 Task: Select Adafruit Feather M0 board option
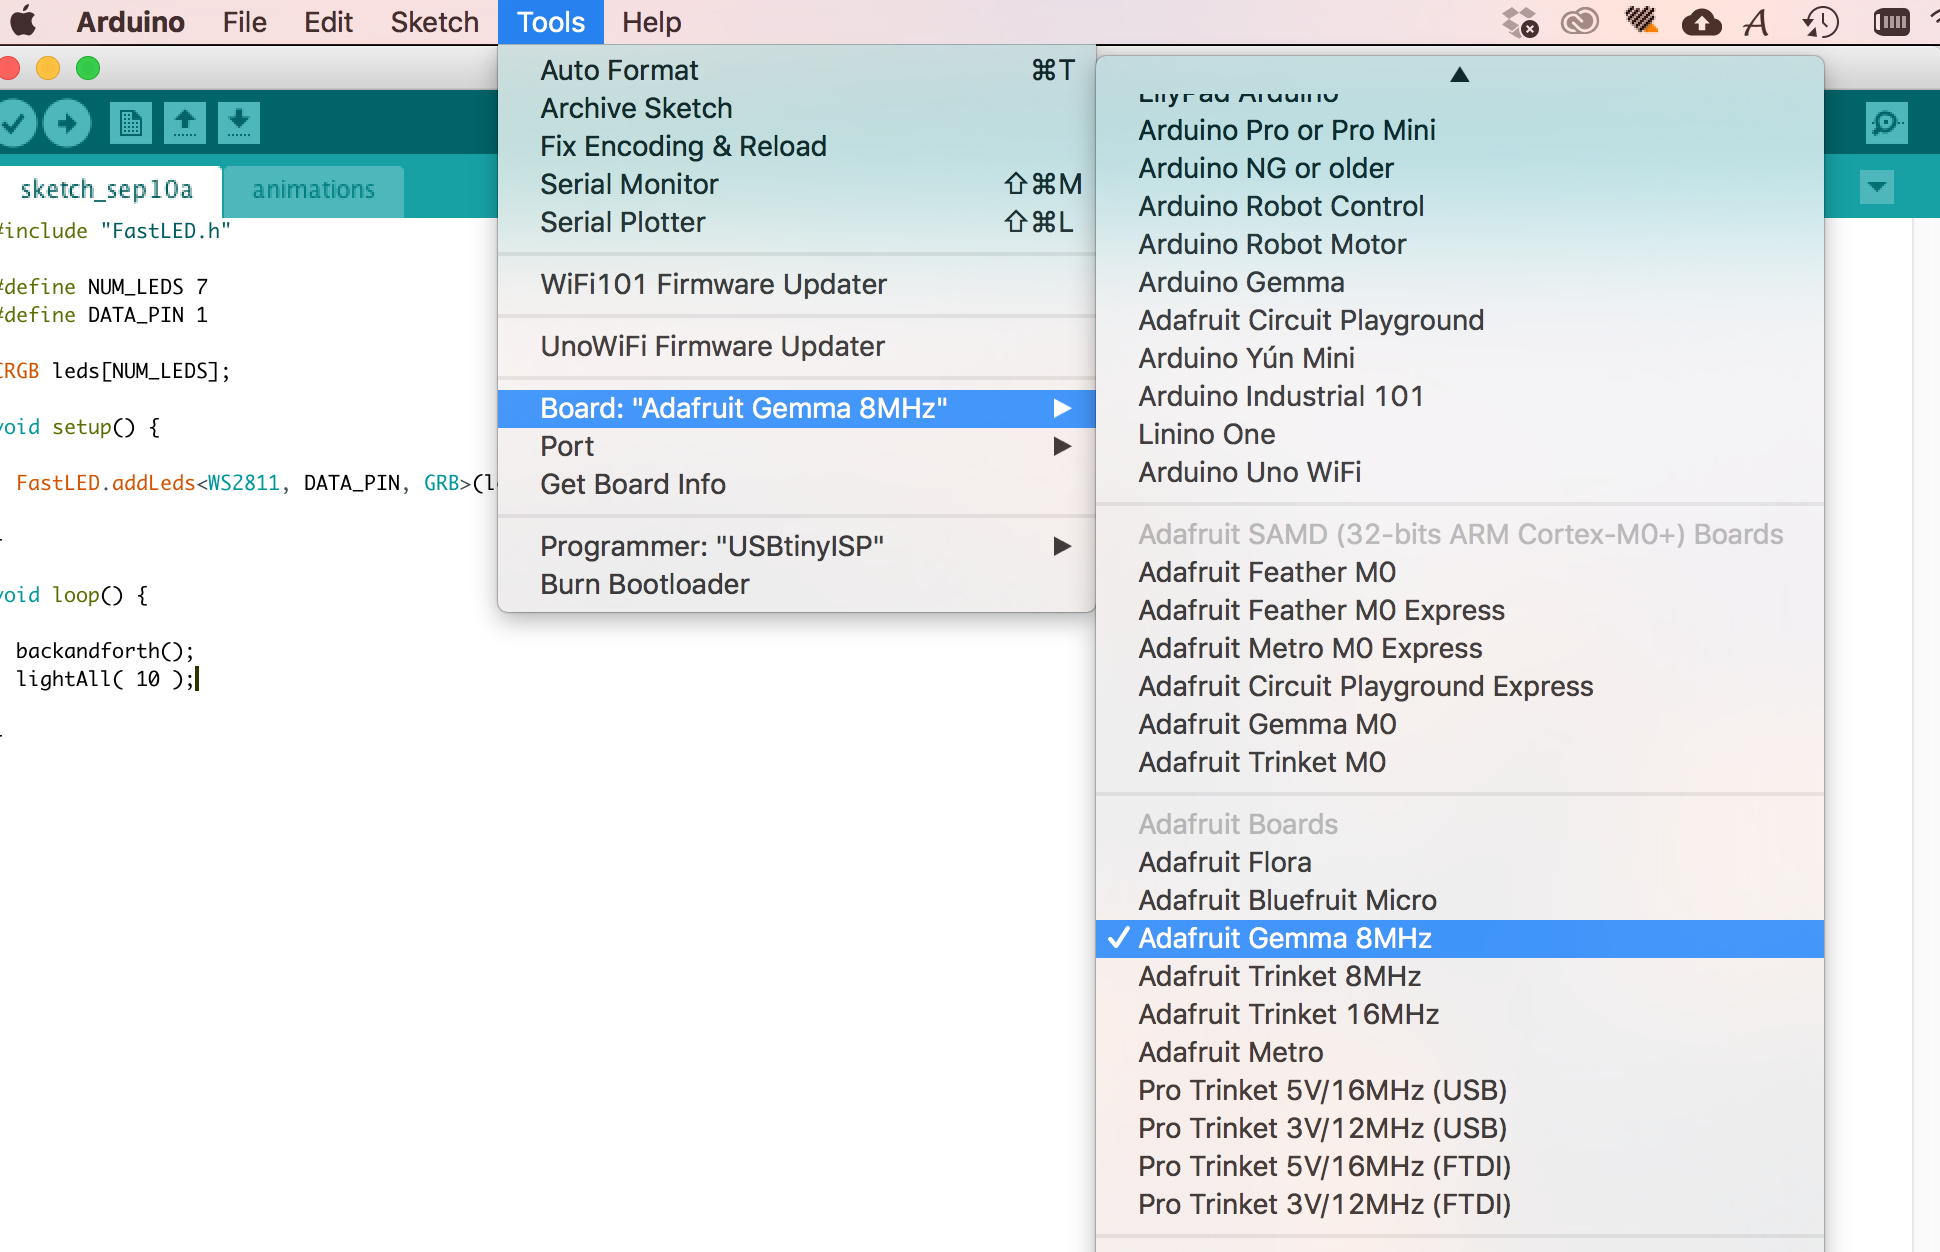click(1266, 572)
